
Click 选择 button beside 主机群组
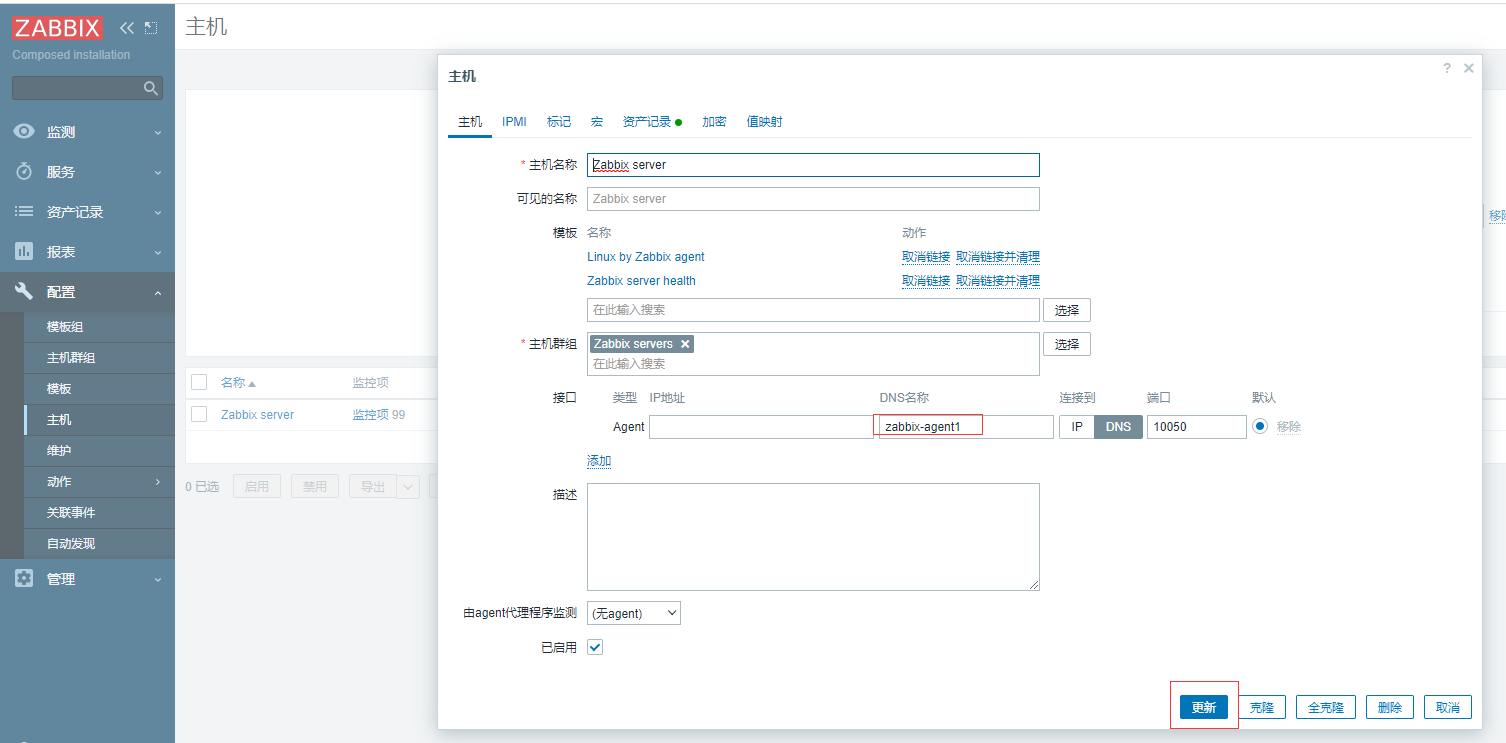[x=1067, y=344]
